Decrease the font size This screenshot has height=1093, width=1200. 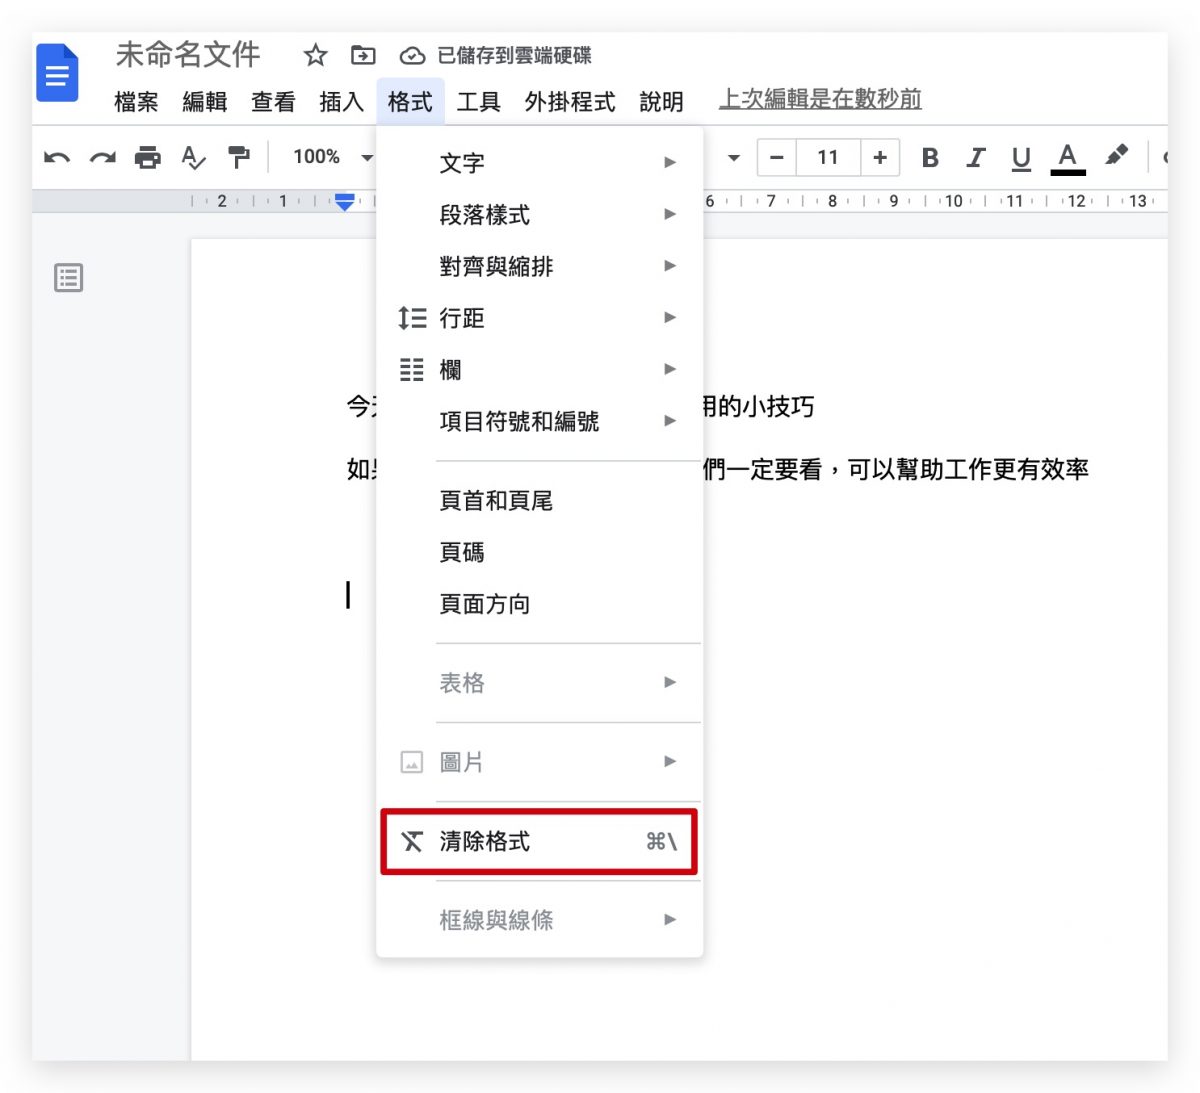pos(777,157)
